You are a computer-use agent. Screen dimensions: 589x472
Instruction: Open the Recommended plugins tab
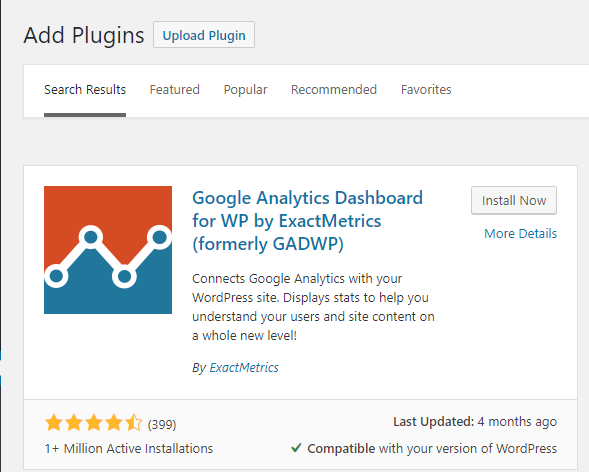(x=334, y=90)
